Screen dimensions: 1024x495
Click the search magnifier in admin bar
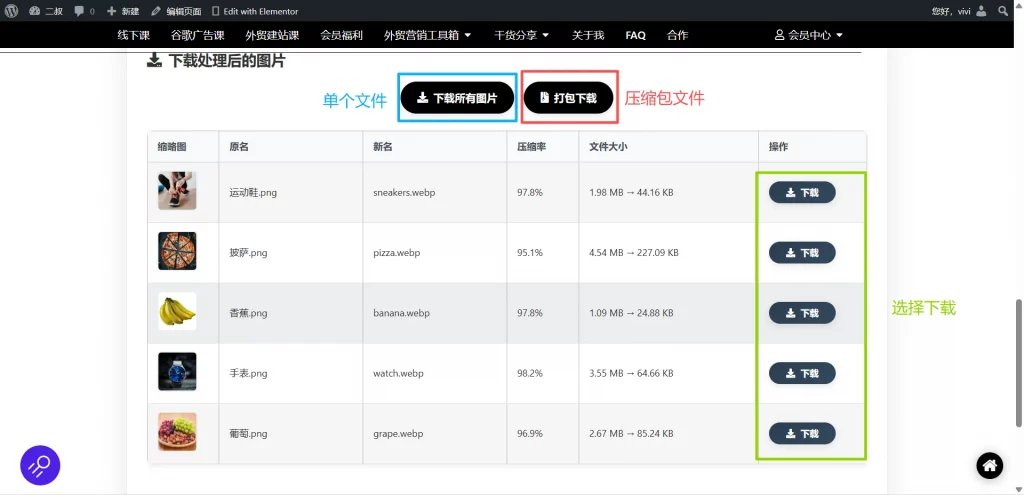tap(1003, 11)
